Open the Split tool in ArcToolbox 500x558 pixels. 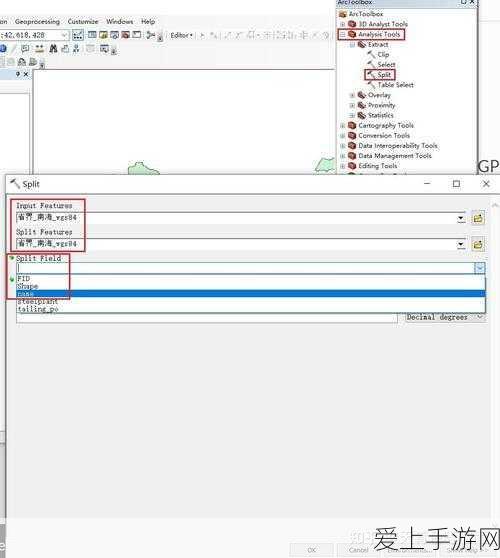[x=380, y=75]
